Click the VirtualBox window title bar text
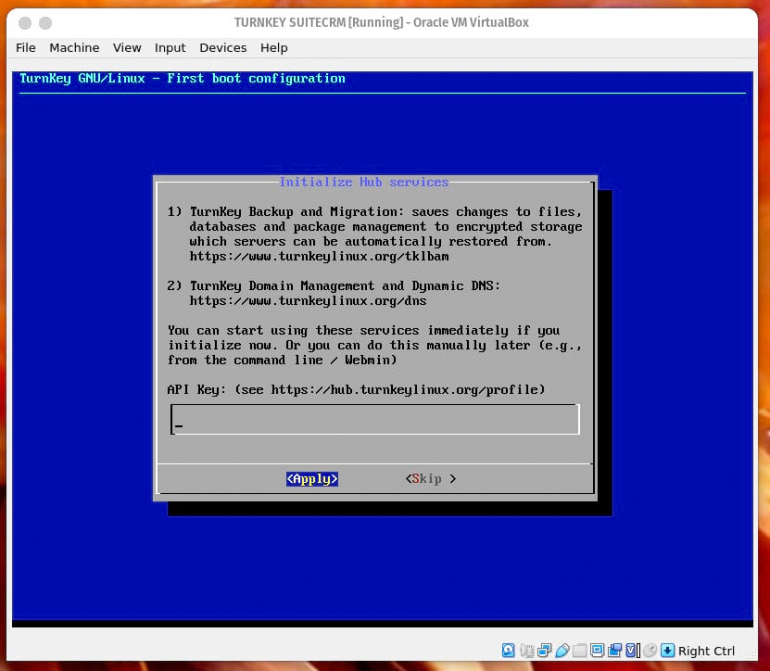 click(382, 23)
